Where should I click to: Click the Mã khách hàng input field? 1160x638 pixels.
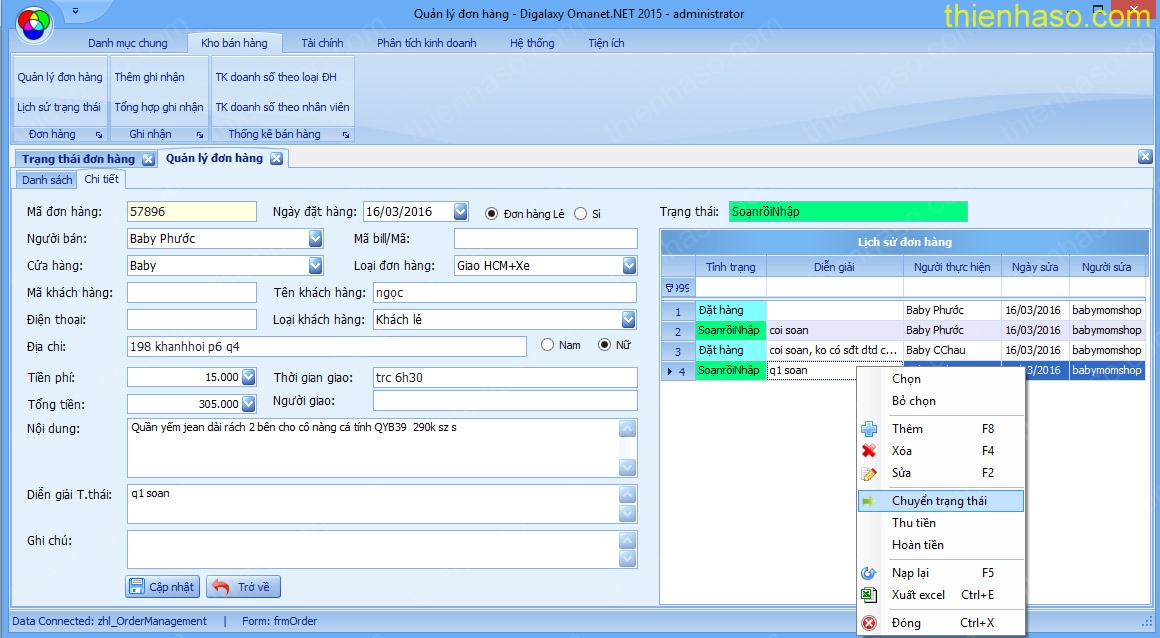[191, 292]
